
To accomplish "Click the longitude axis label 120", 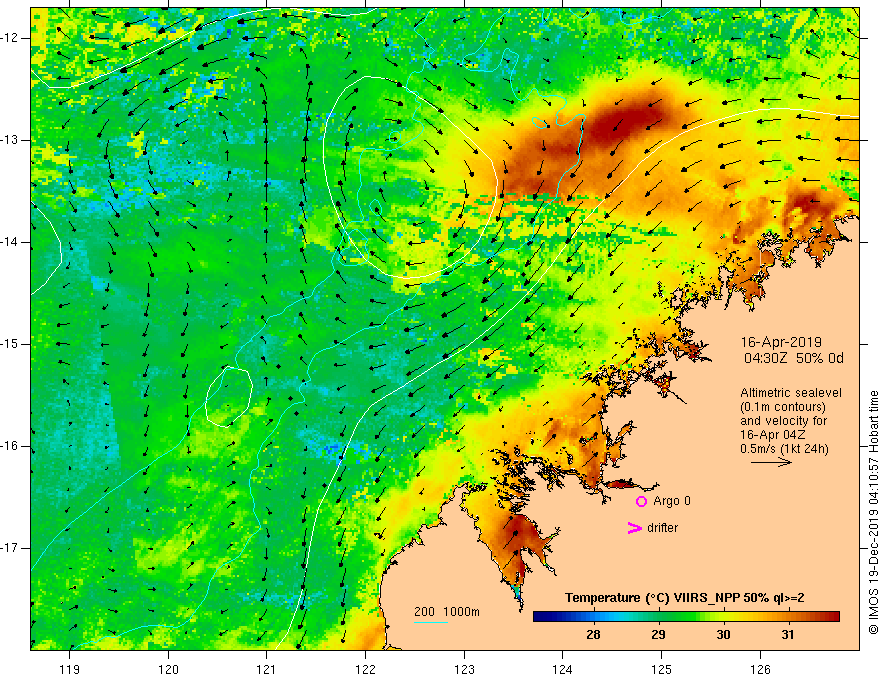I will click(x=168, y=669).
